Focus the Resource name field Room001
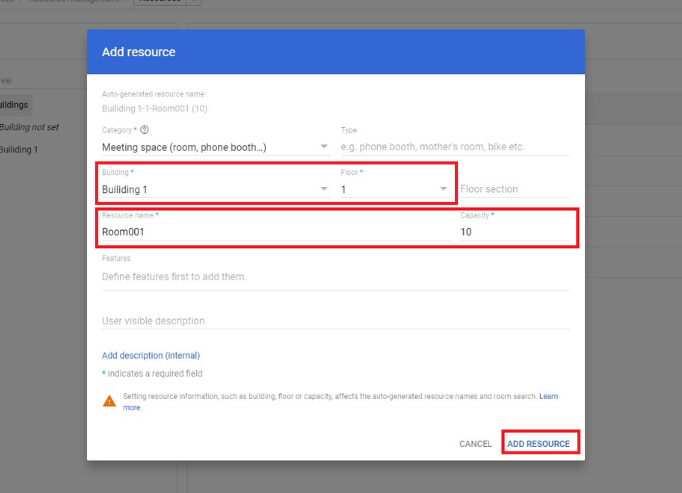This screenshot has width=682, height=493. (276, 232)
